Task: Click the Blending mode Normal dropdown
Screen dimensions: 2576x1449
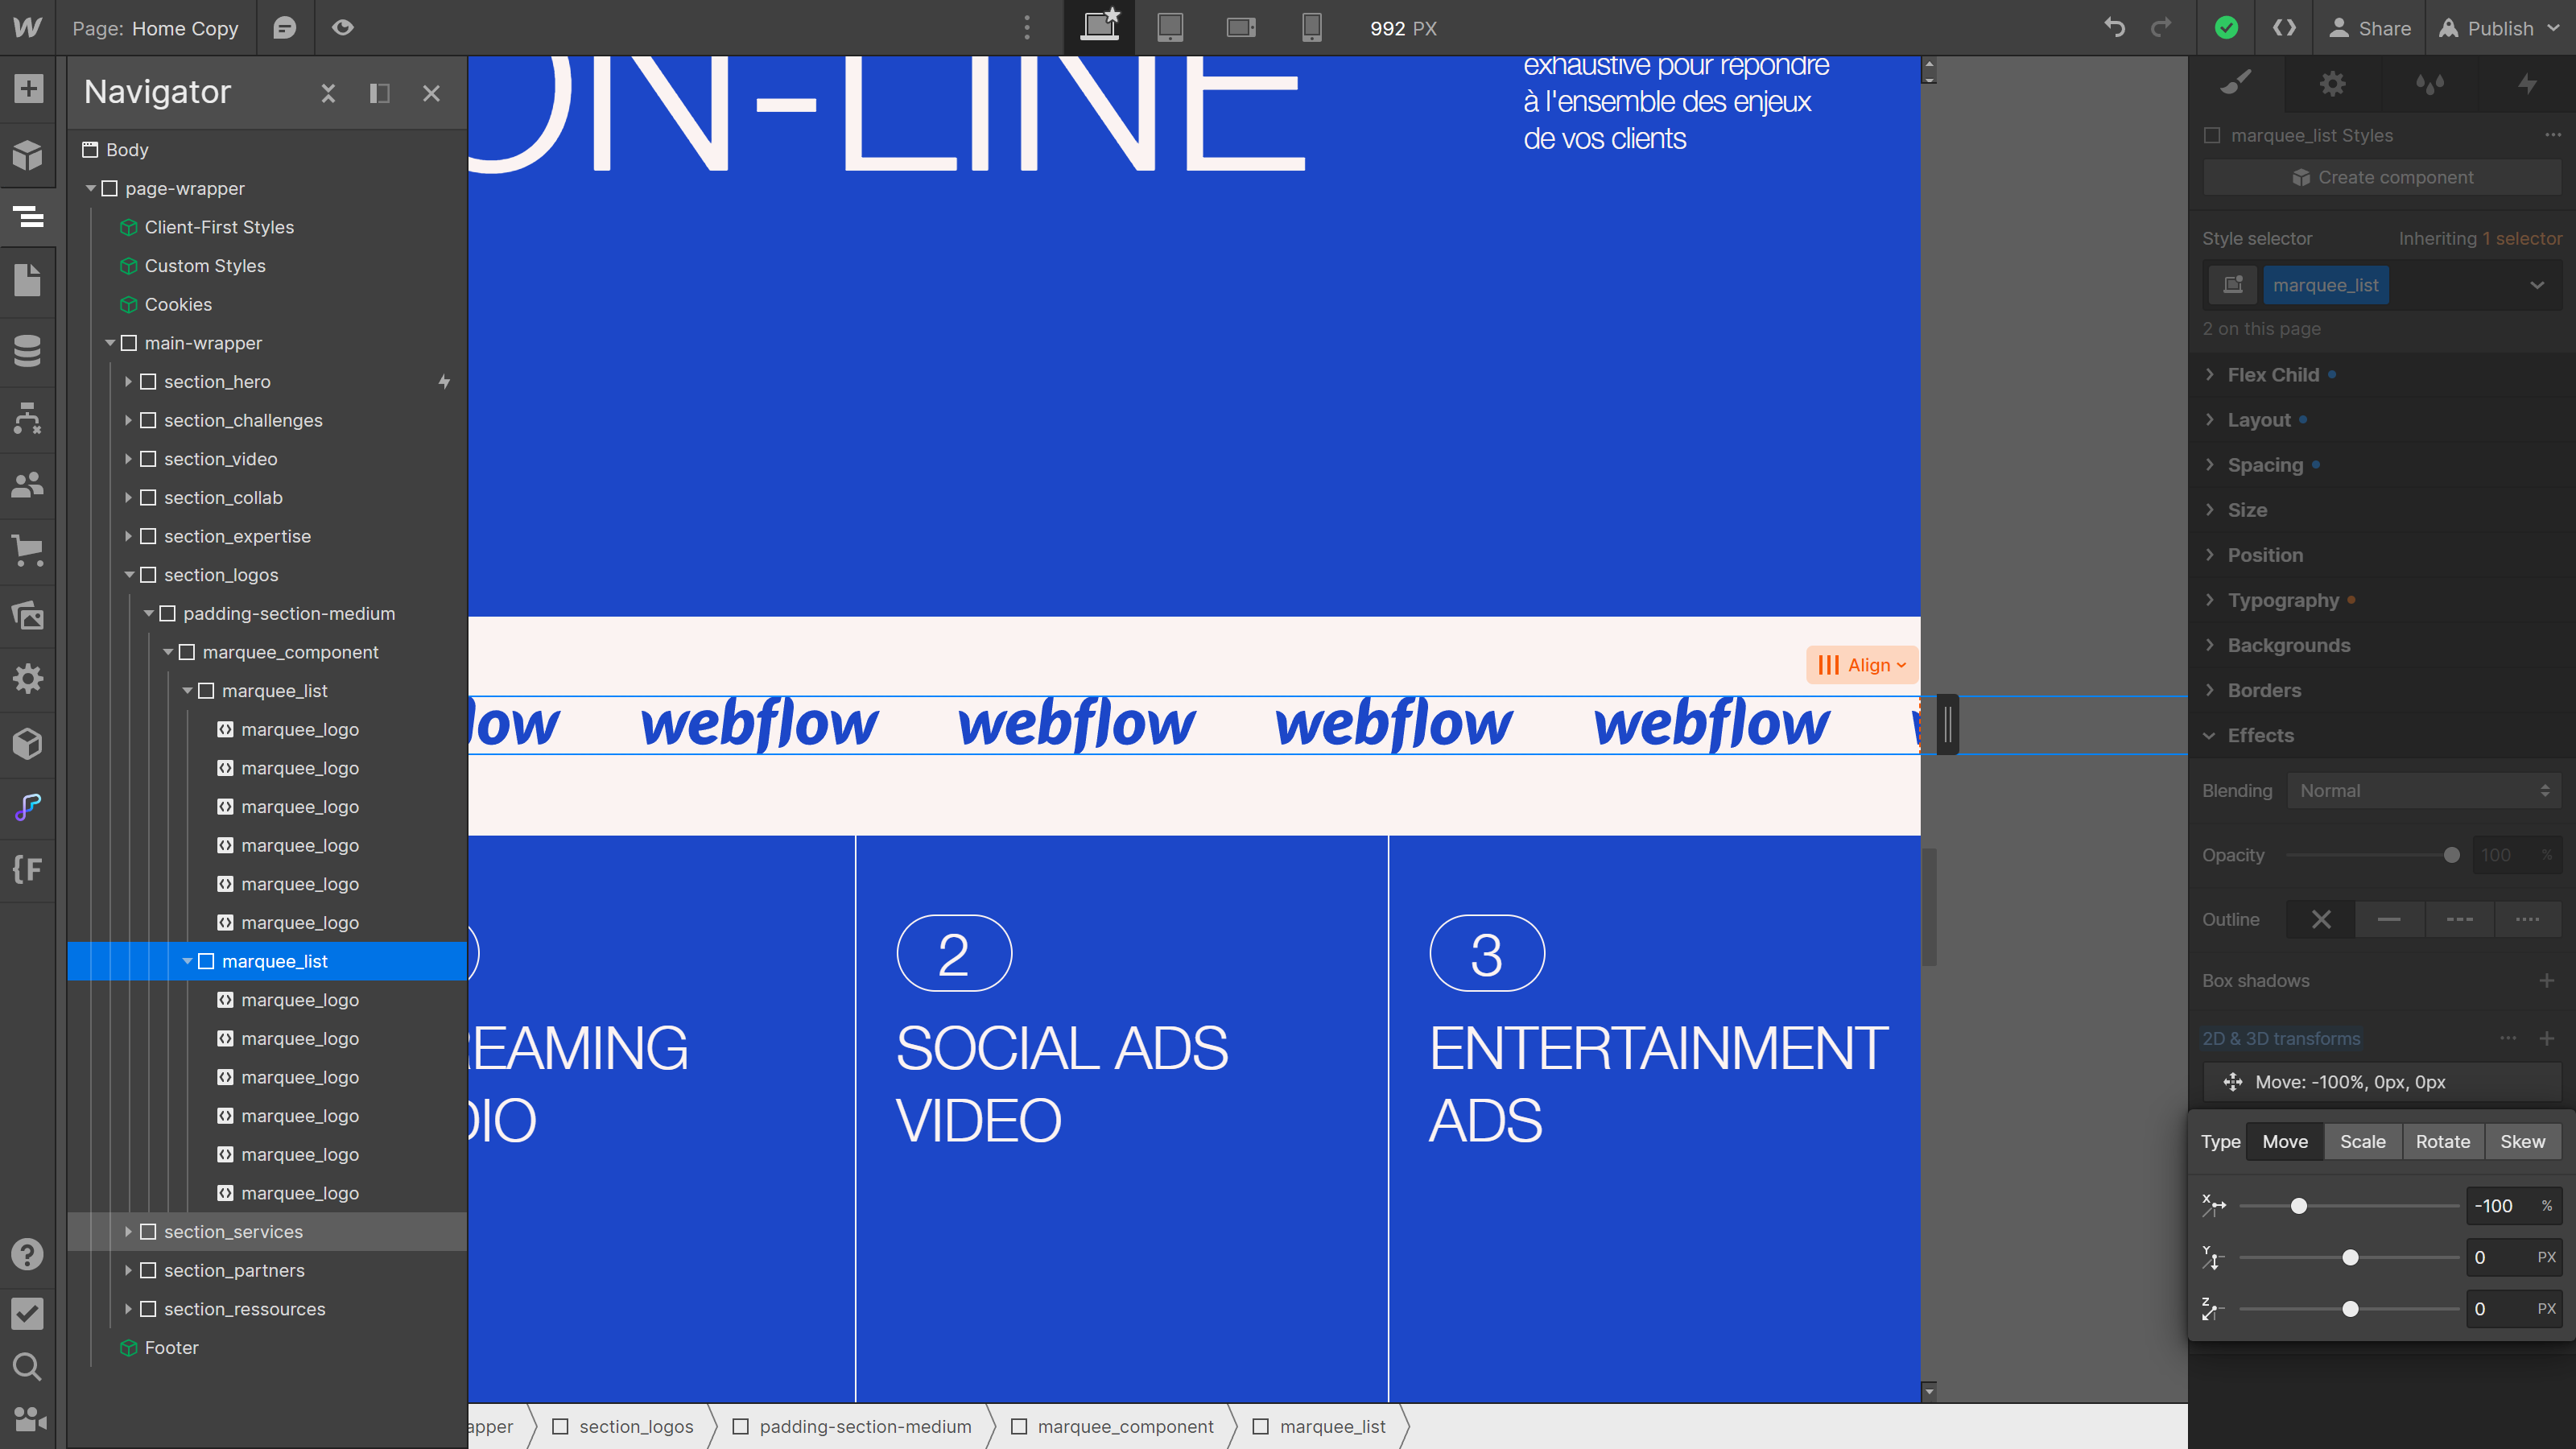Action: coord(2424,791)
